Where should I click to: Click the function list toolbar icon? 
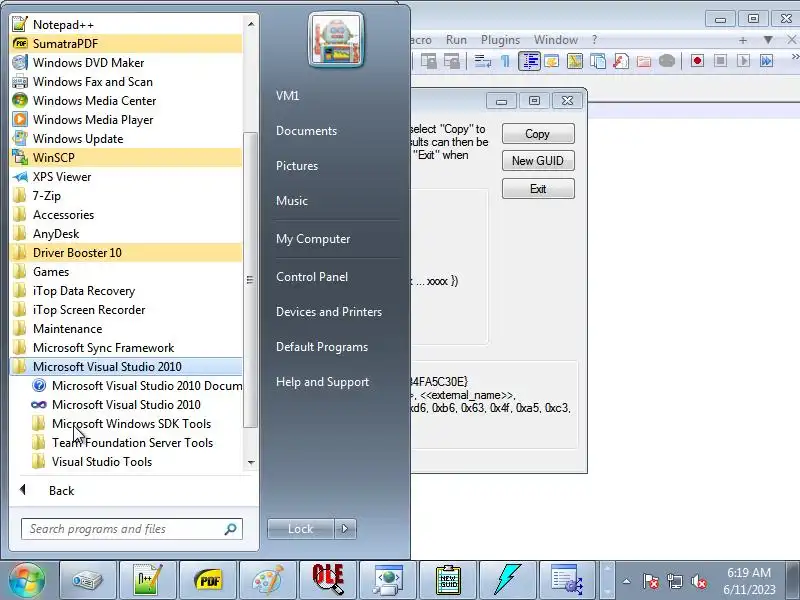point(621,61)
